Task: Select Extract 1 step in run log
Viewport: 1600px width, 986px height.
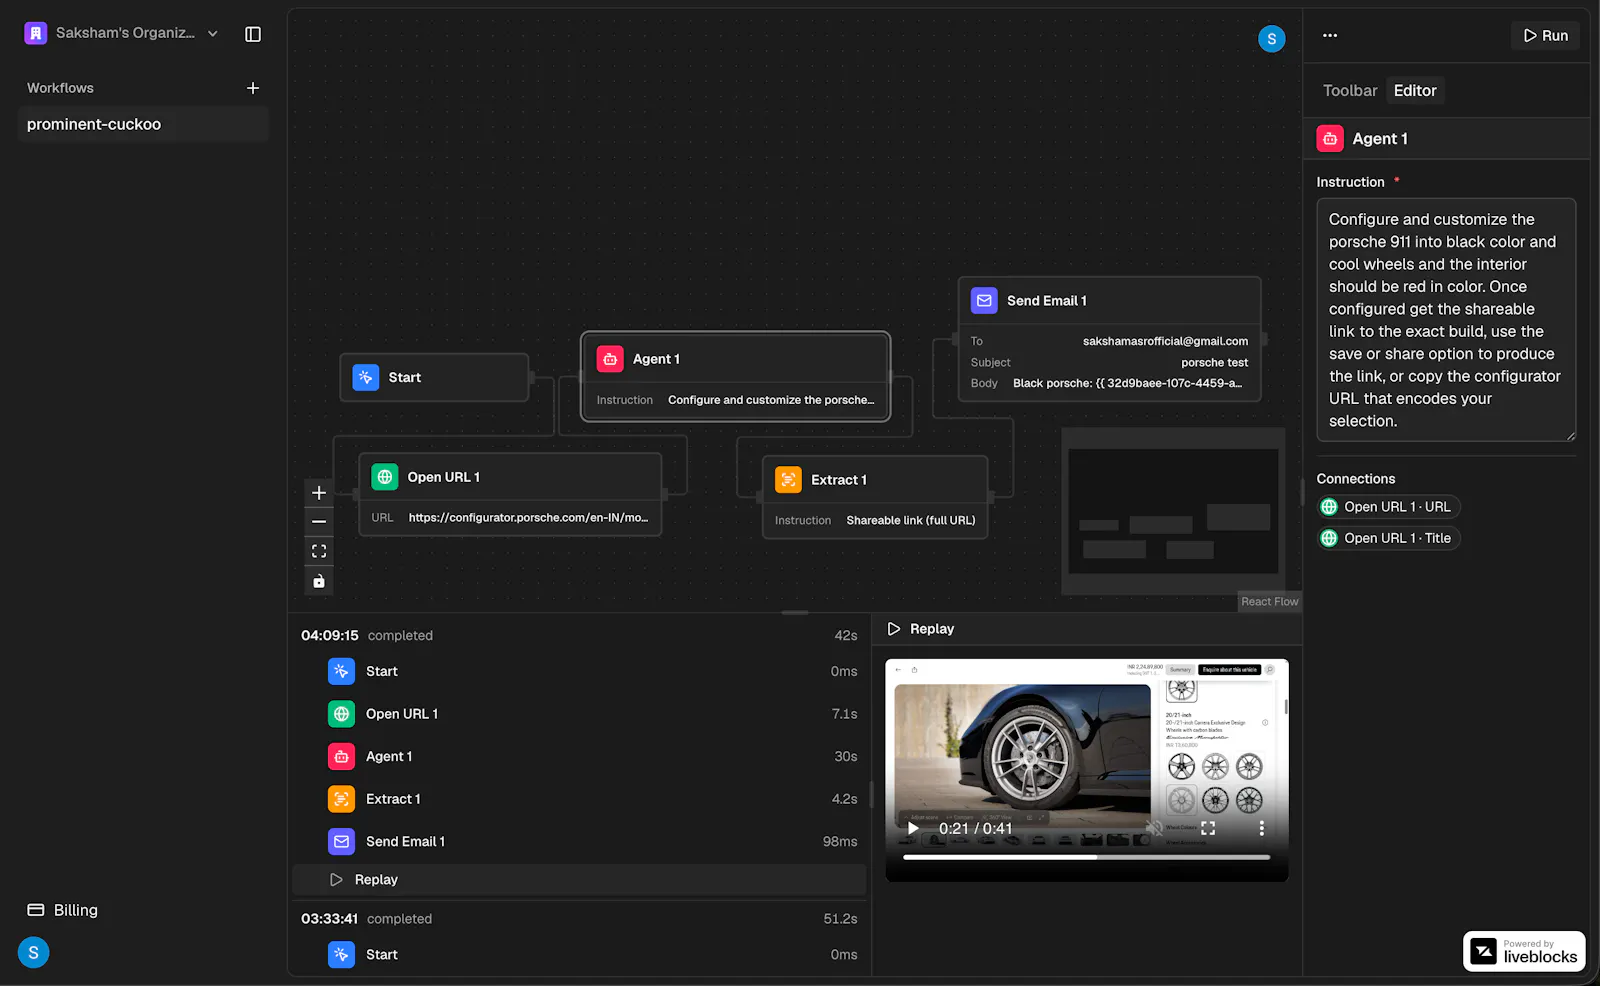Action: pos(579,799)
